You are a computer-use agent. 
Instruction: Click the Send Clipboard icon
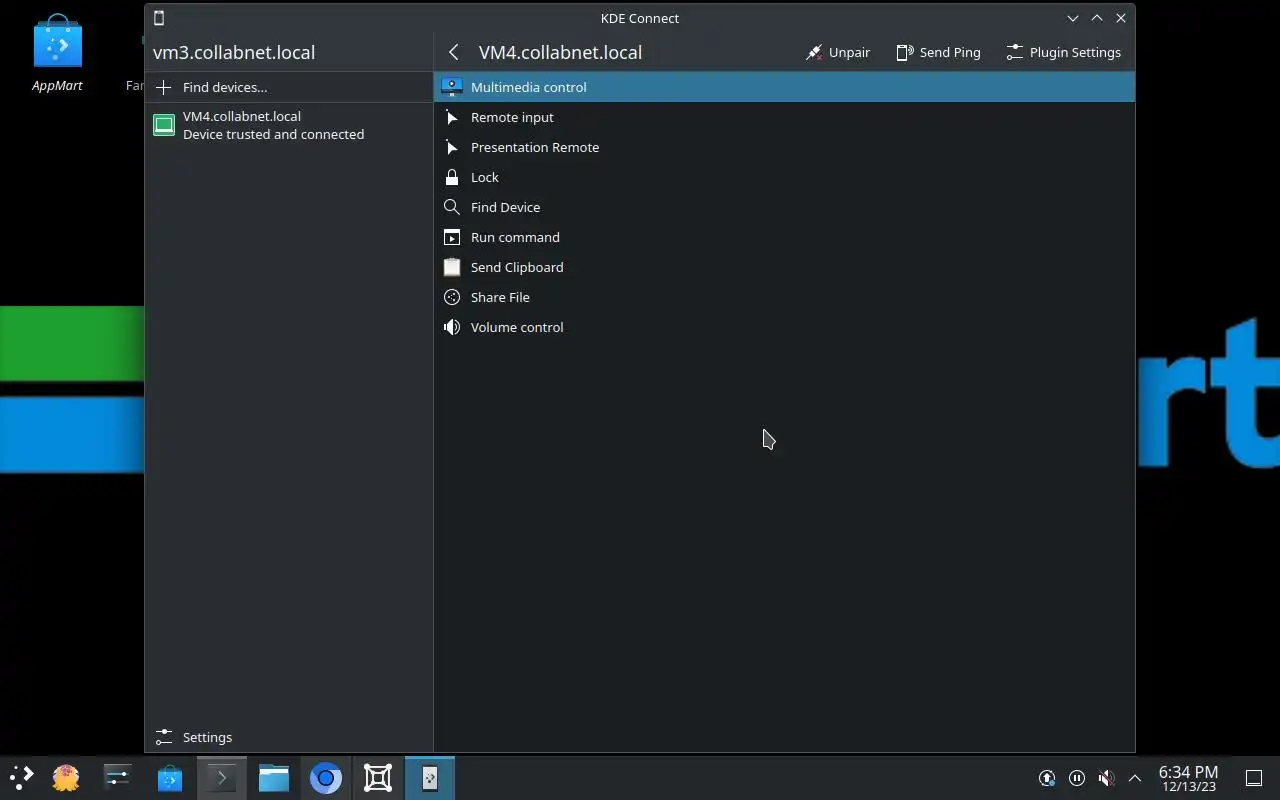[452, 267]
